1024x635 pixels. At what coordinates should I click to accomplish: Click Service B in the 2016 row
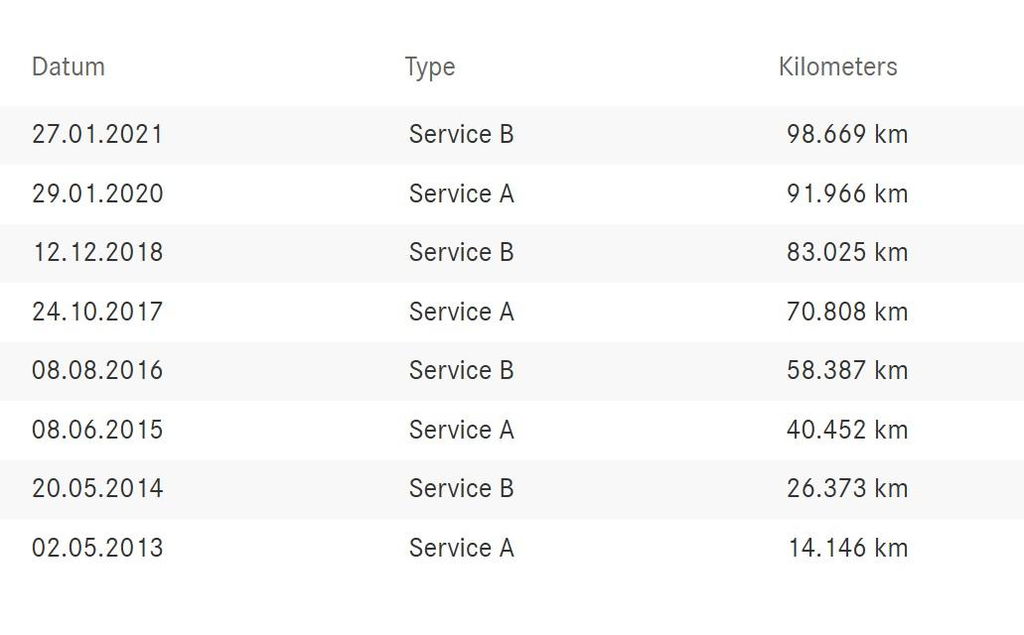tap(461, 370)
